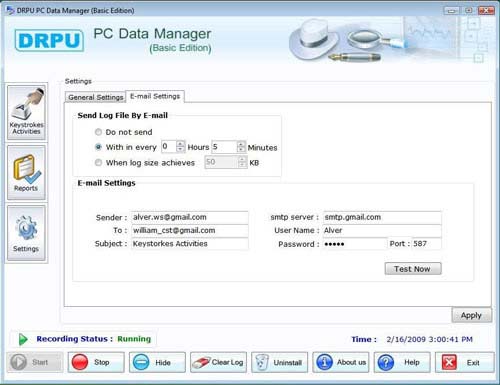The height and width of the screenshot is (385, 500).
Task: Click the green Recording Status play icon
Action: (x=23, y=339)
